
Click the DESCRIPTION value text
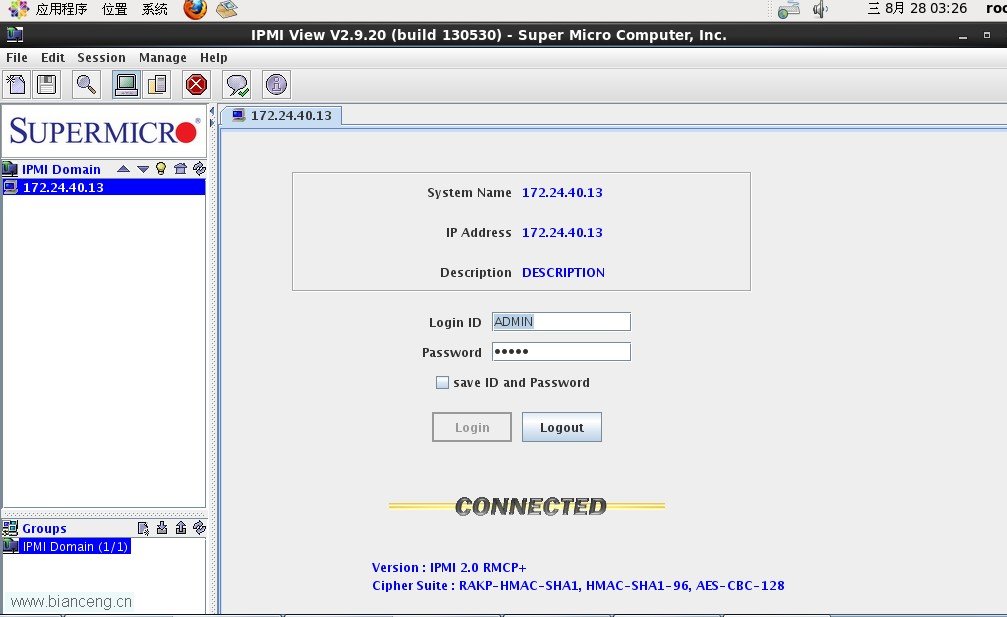click(563, 273)
